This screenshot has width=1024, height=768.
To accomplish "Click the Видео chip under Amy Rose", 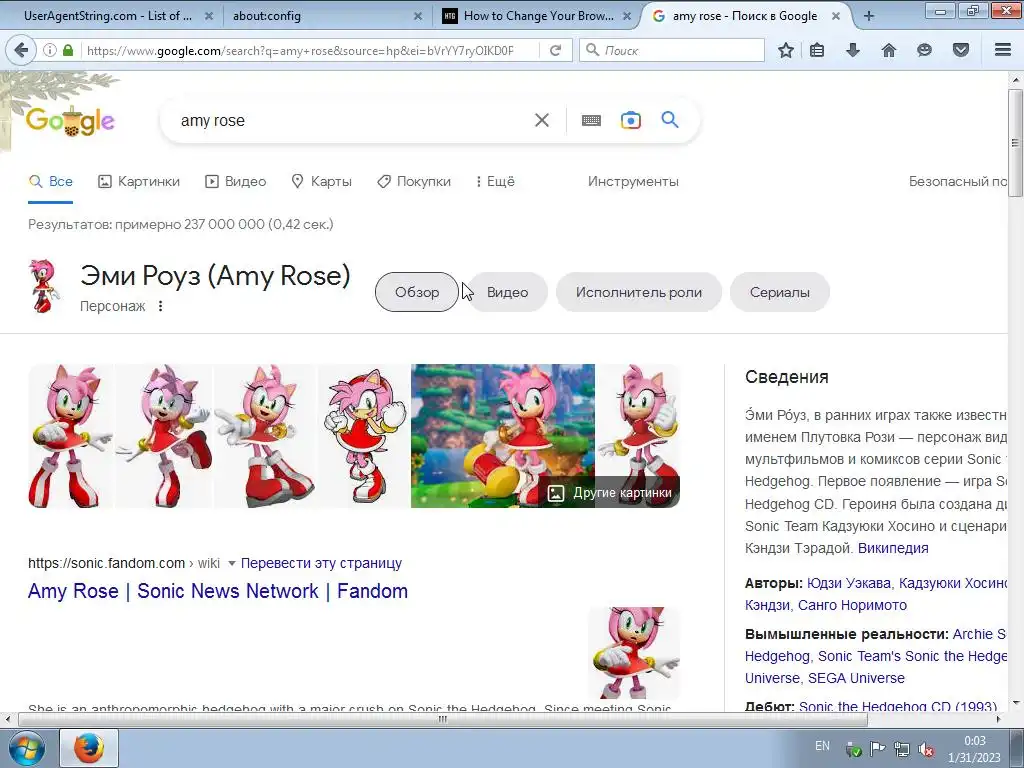I will [507, 292].
